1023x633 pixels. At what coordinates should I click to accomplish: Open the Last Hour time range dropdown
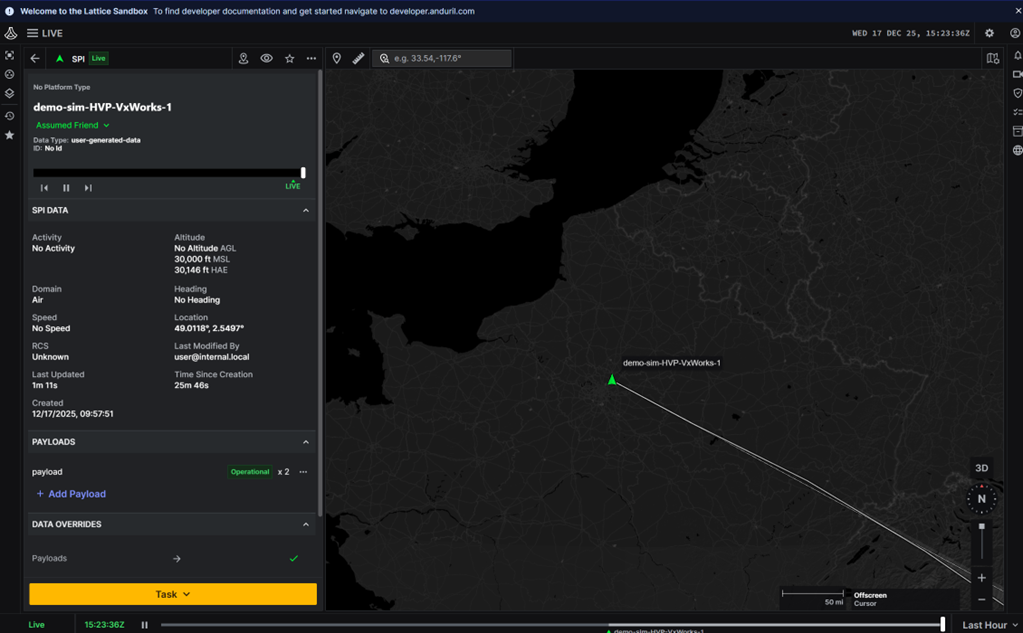(x=990, y=625)
